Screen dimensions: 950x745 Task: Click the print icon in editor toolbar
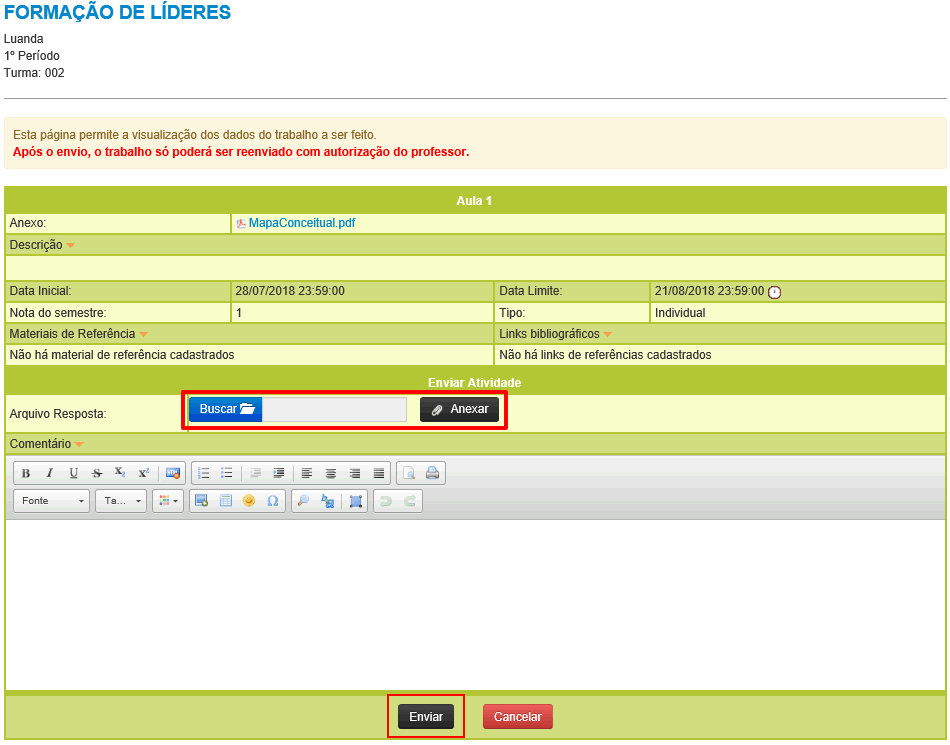[432, 473]
